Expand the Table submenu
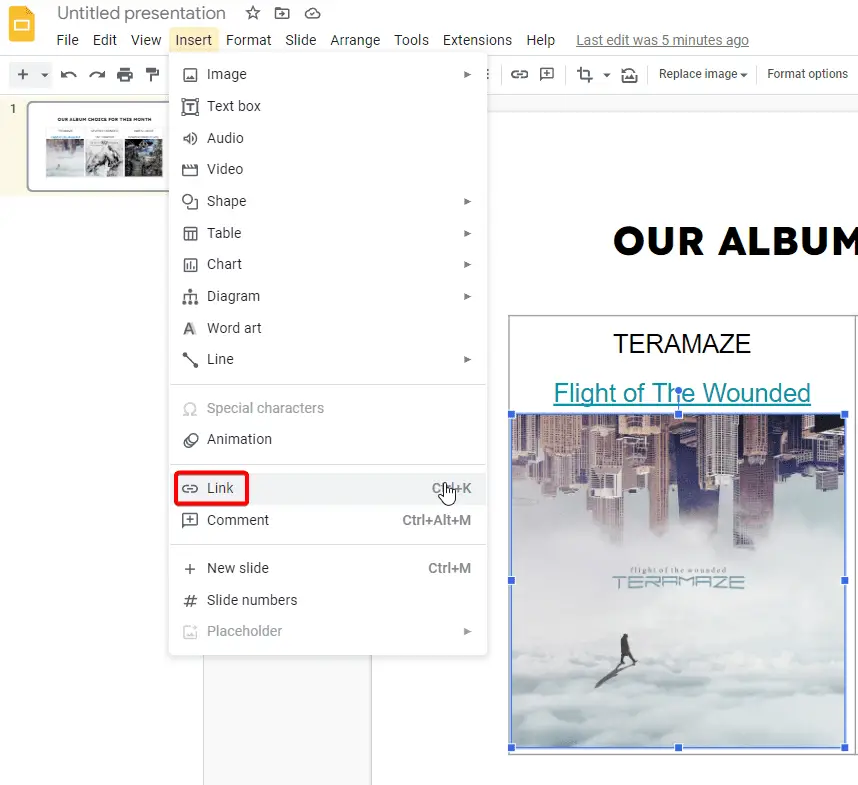 328,233
